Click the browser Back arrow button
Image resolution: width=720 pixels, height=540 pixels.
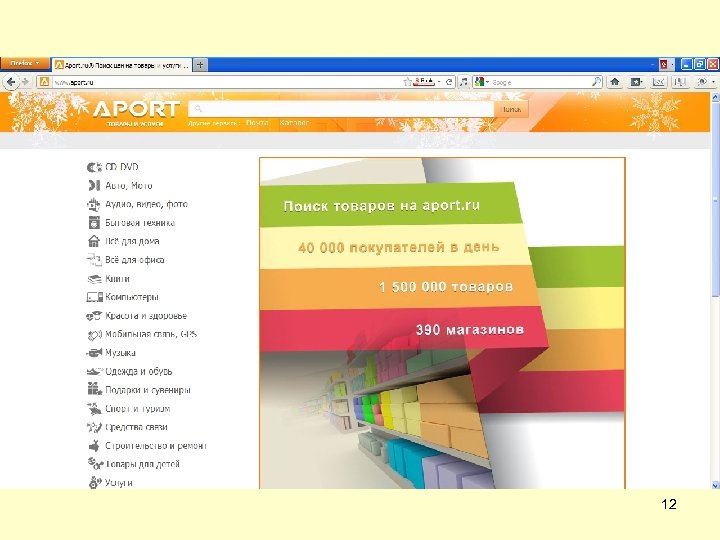pyautogui.click(x=11, y=82)
